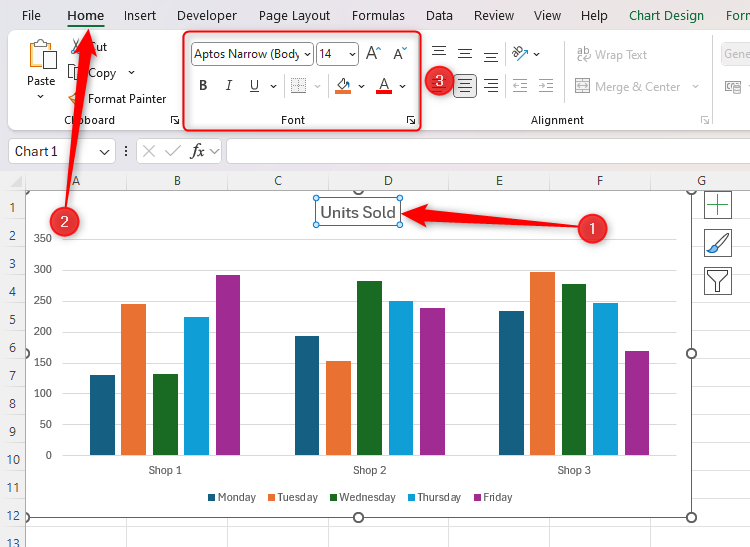The width and height of the screenshot is (750, 547).
Task: Open Chart Styles paintbrush button
Action: coord(718,243)
